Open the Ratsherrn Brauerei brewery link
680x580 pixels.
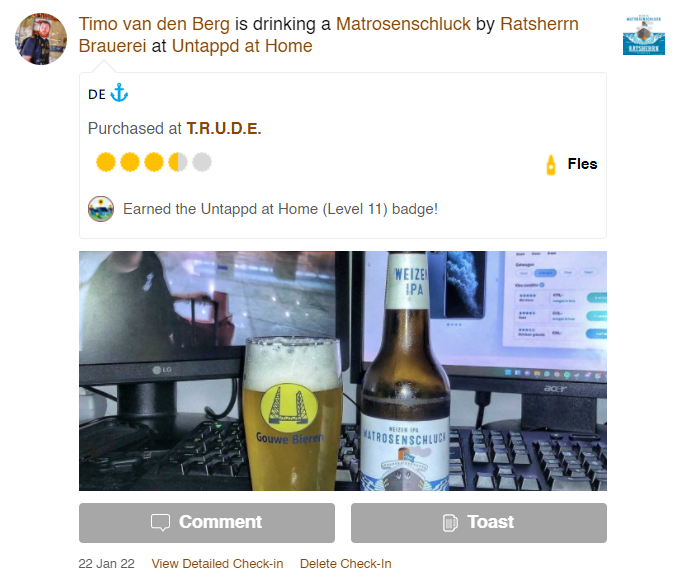[x=329, y=35]
